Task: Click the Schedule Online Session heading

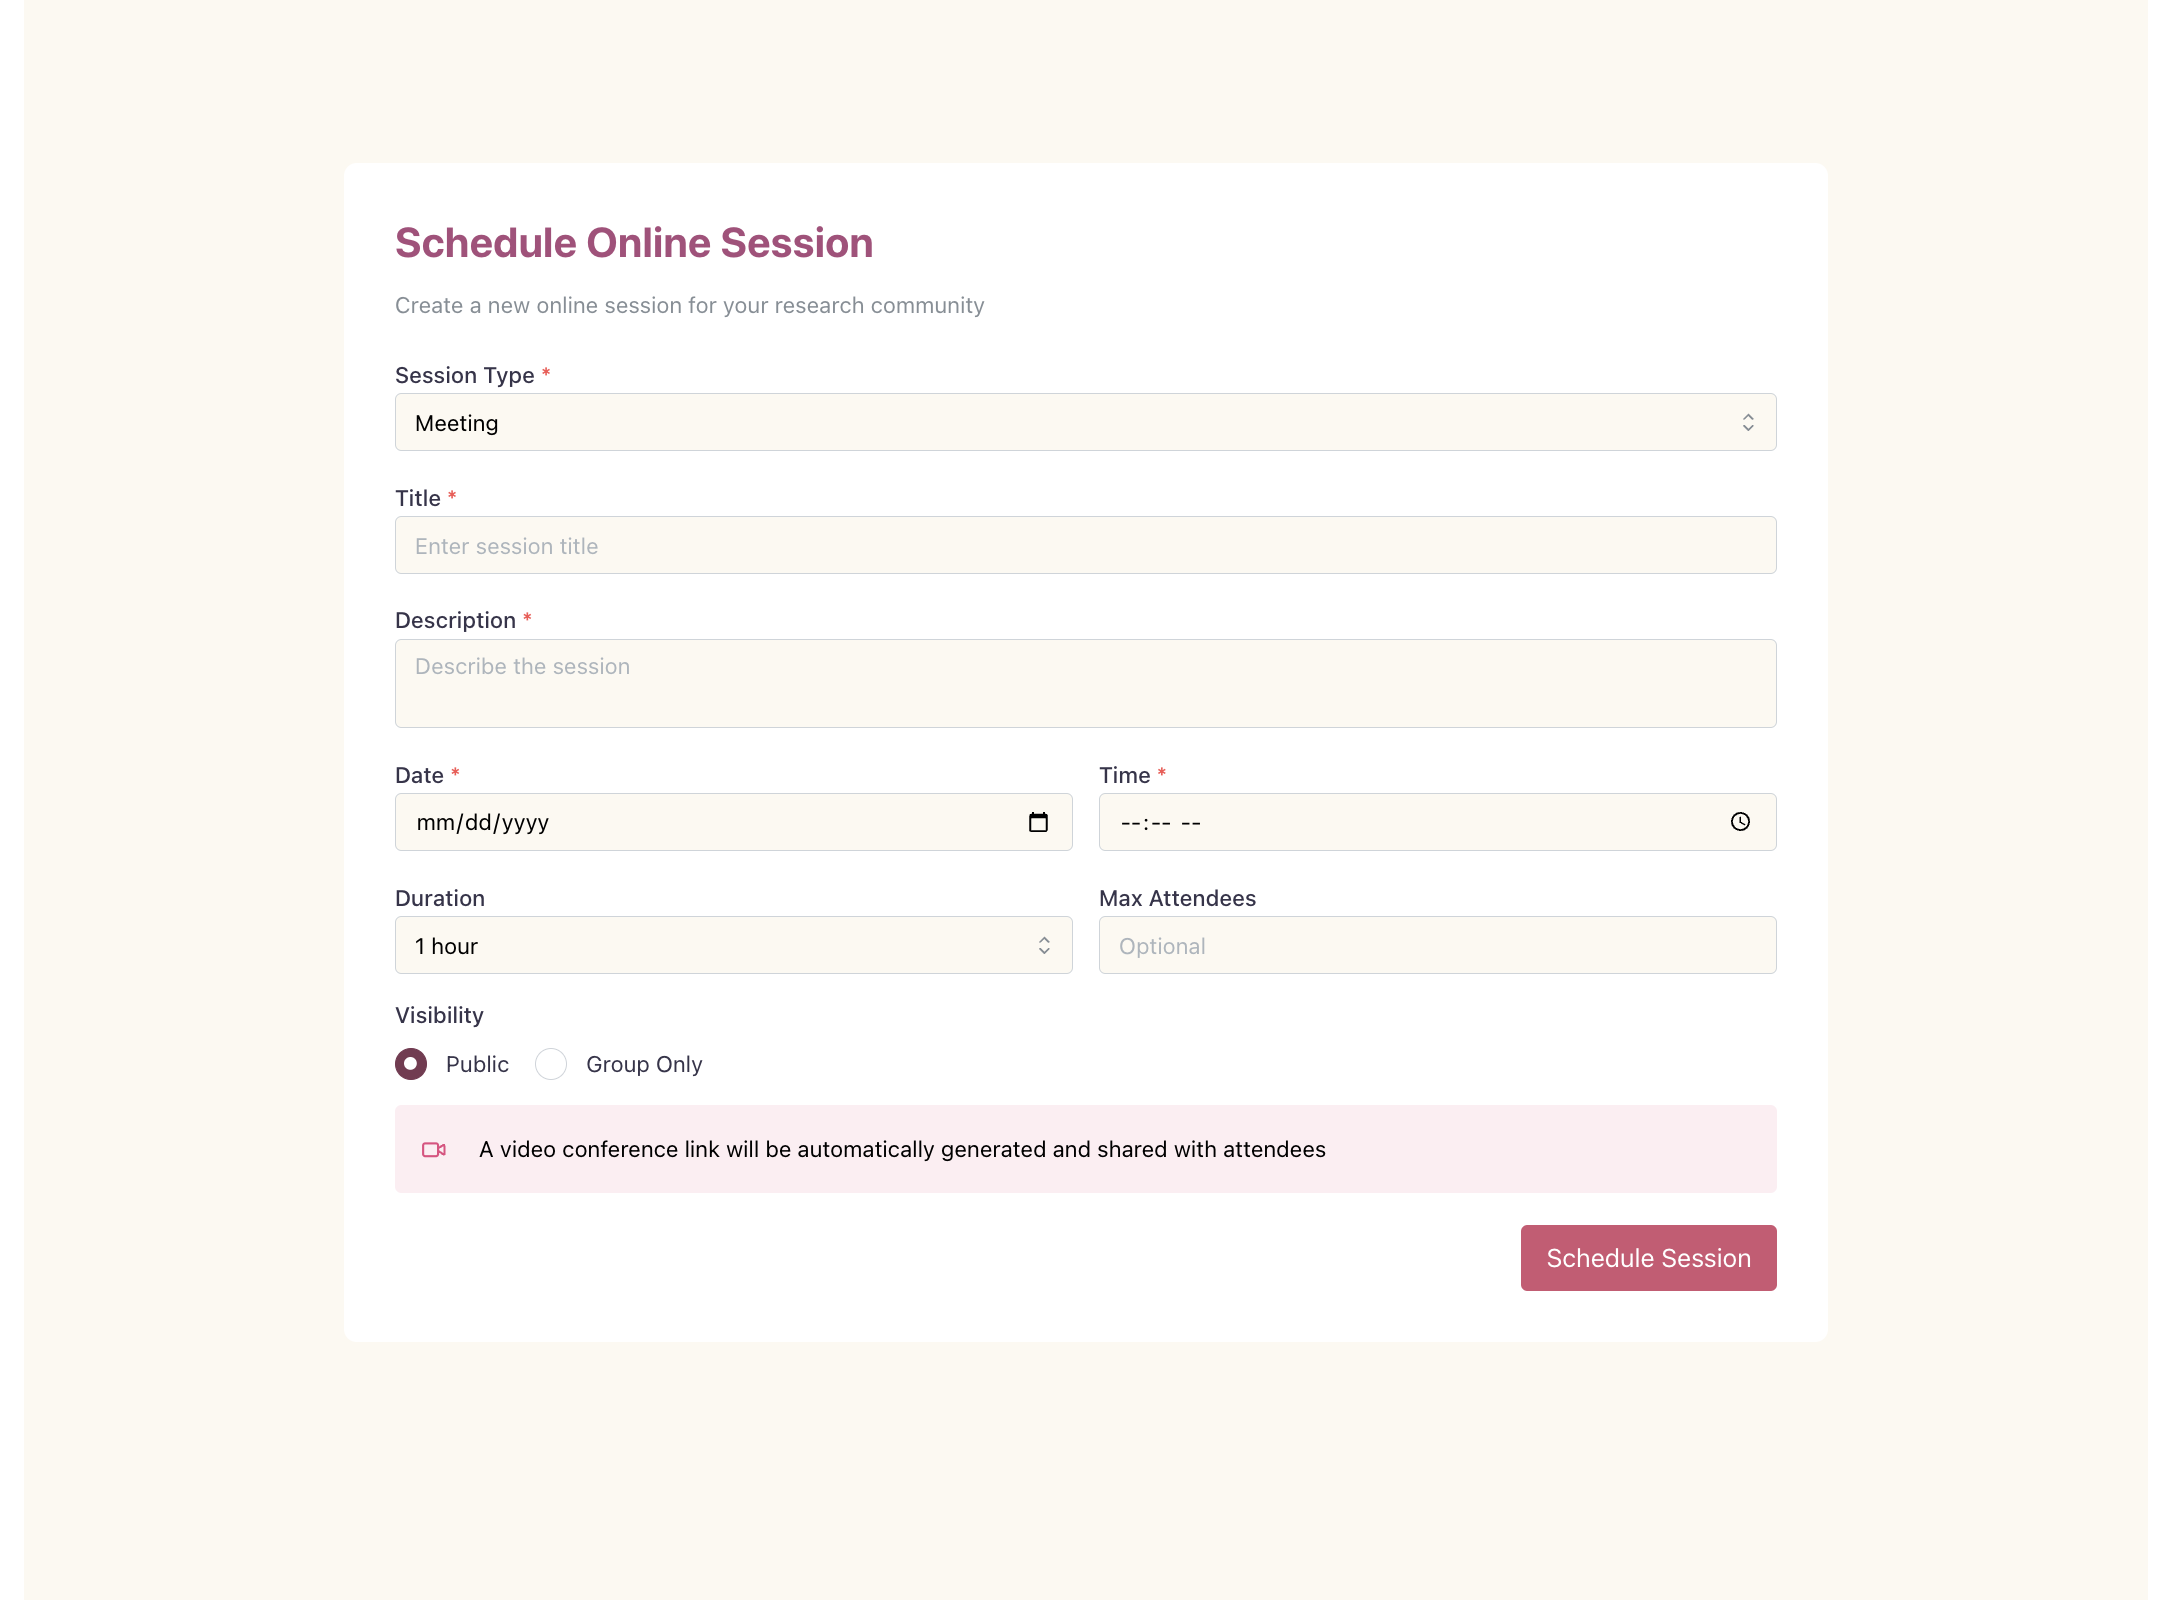Action: tap(634, 243)
